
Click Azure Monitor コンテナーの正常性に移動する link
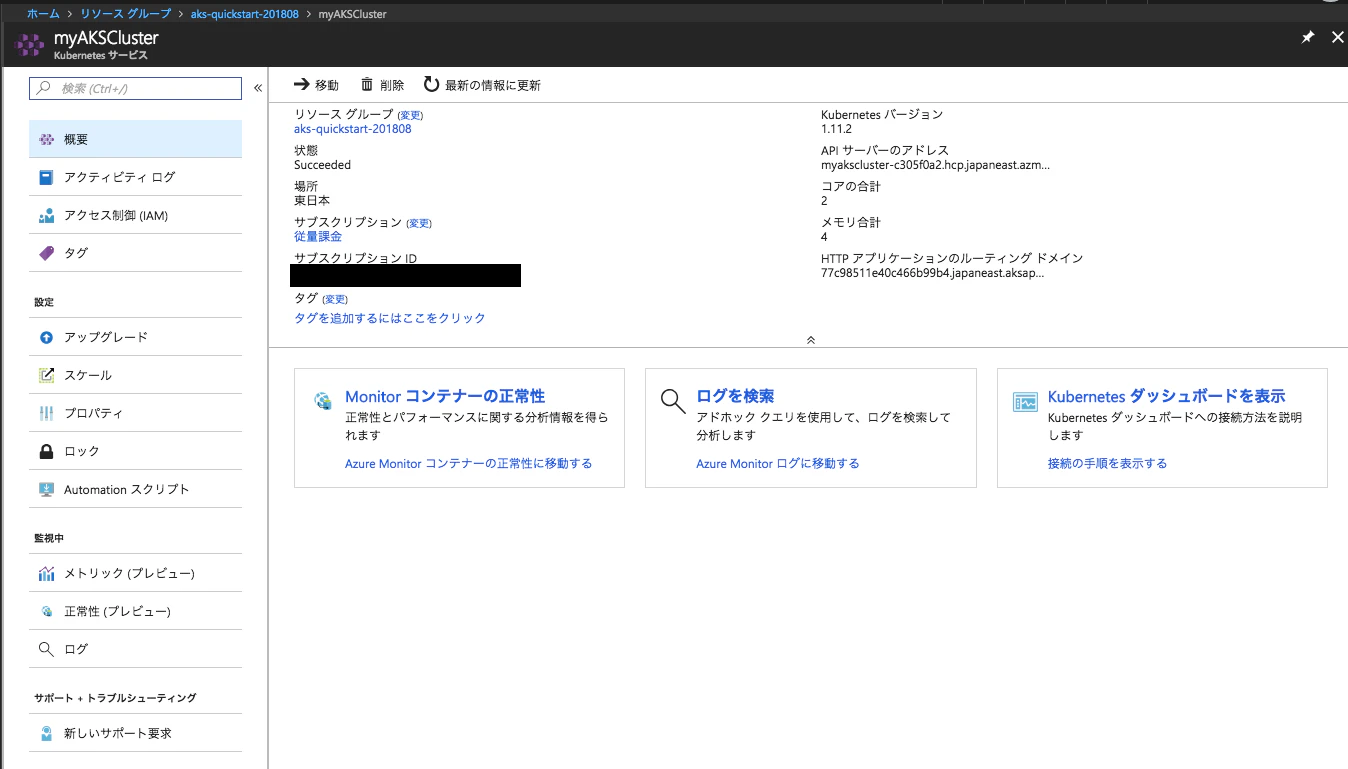click(x=468, y=463)
